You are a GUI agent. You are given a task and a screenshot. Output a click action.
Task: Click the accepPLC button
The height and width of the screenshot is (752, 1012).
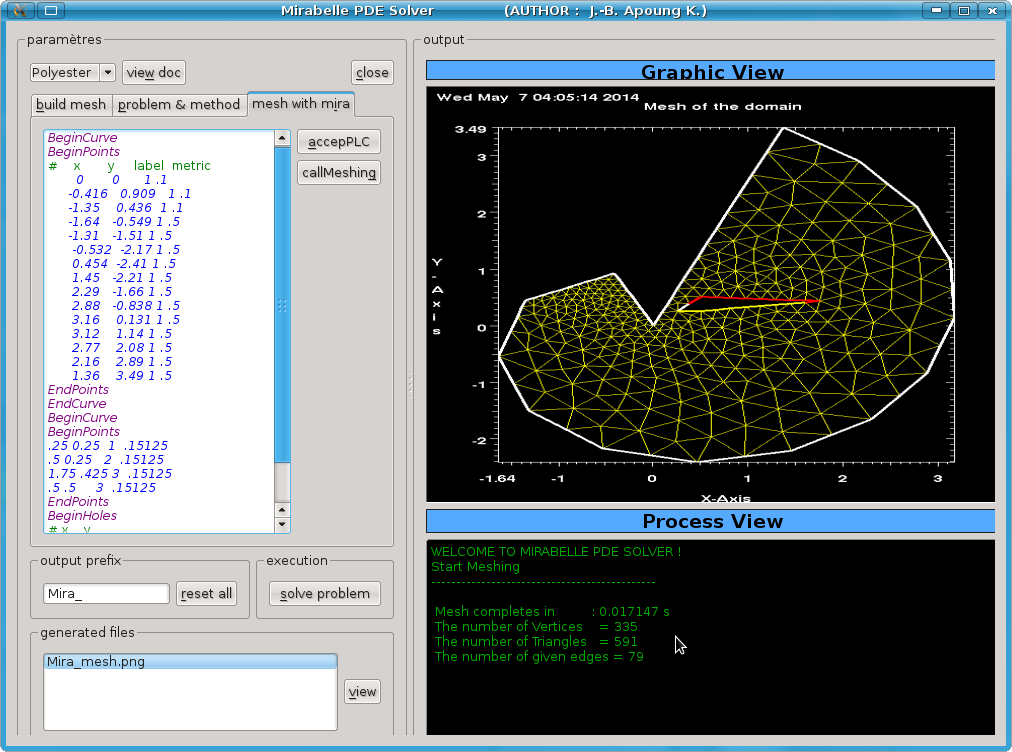pos(339,142)
